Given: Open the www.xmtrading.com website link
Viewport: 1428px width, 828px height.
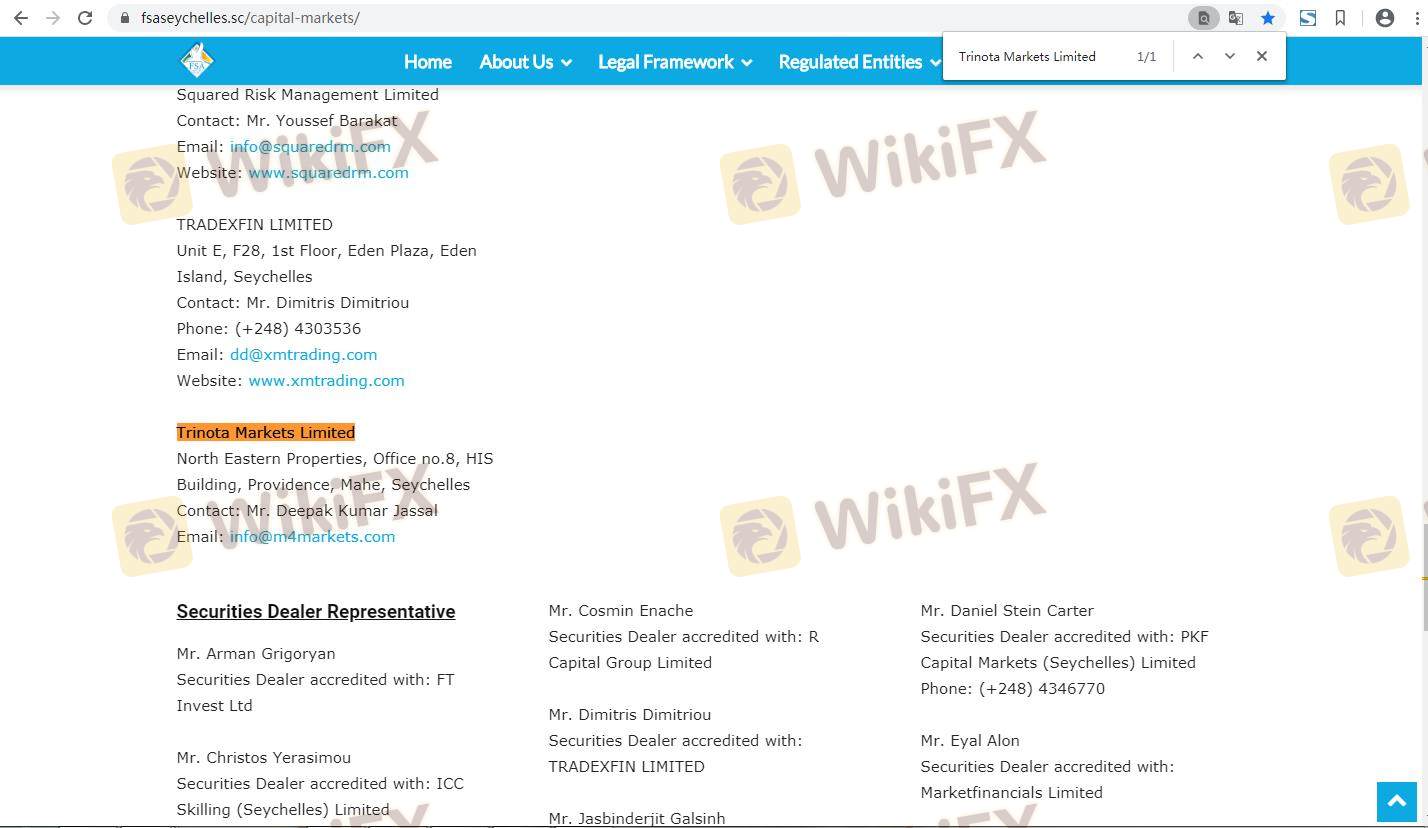Looking at the screenshot, I should pyautogui.click(x=326, y=380).
